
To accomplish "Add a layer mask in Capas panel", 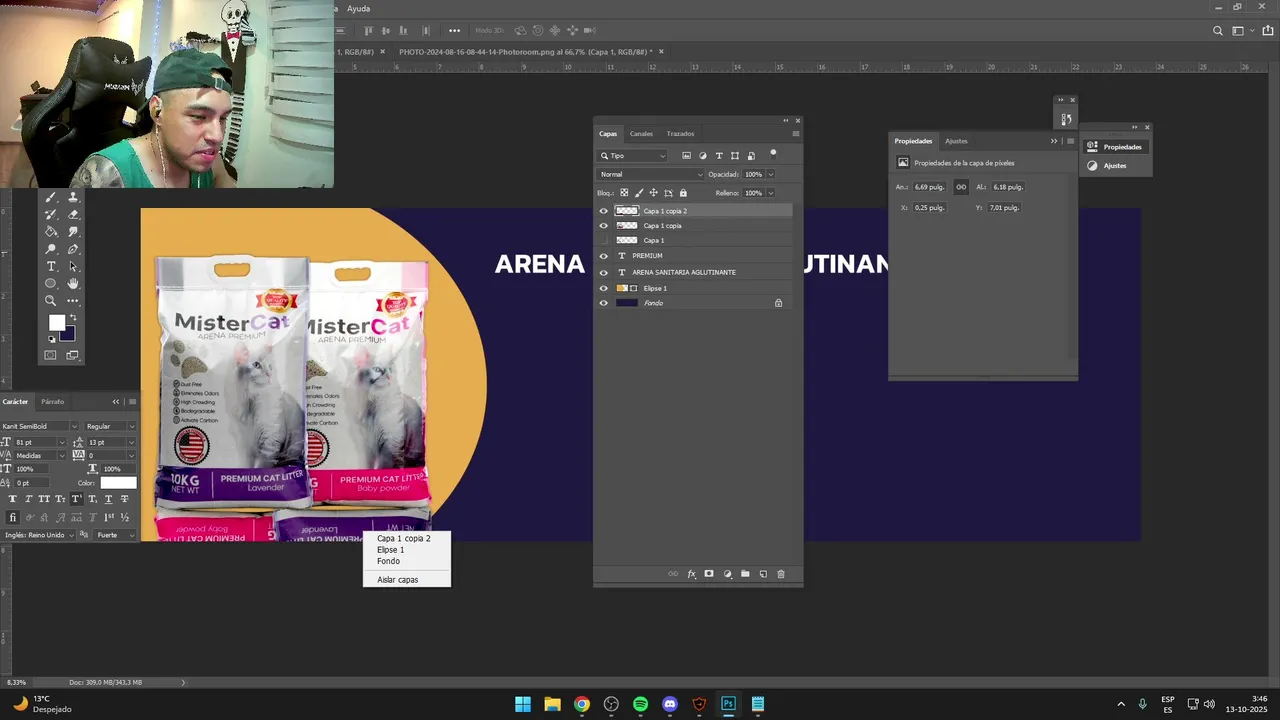I will click(x=709, y=574).
